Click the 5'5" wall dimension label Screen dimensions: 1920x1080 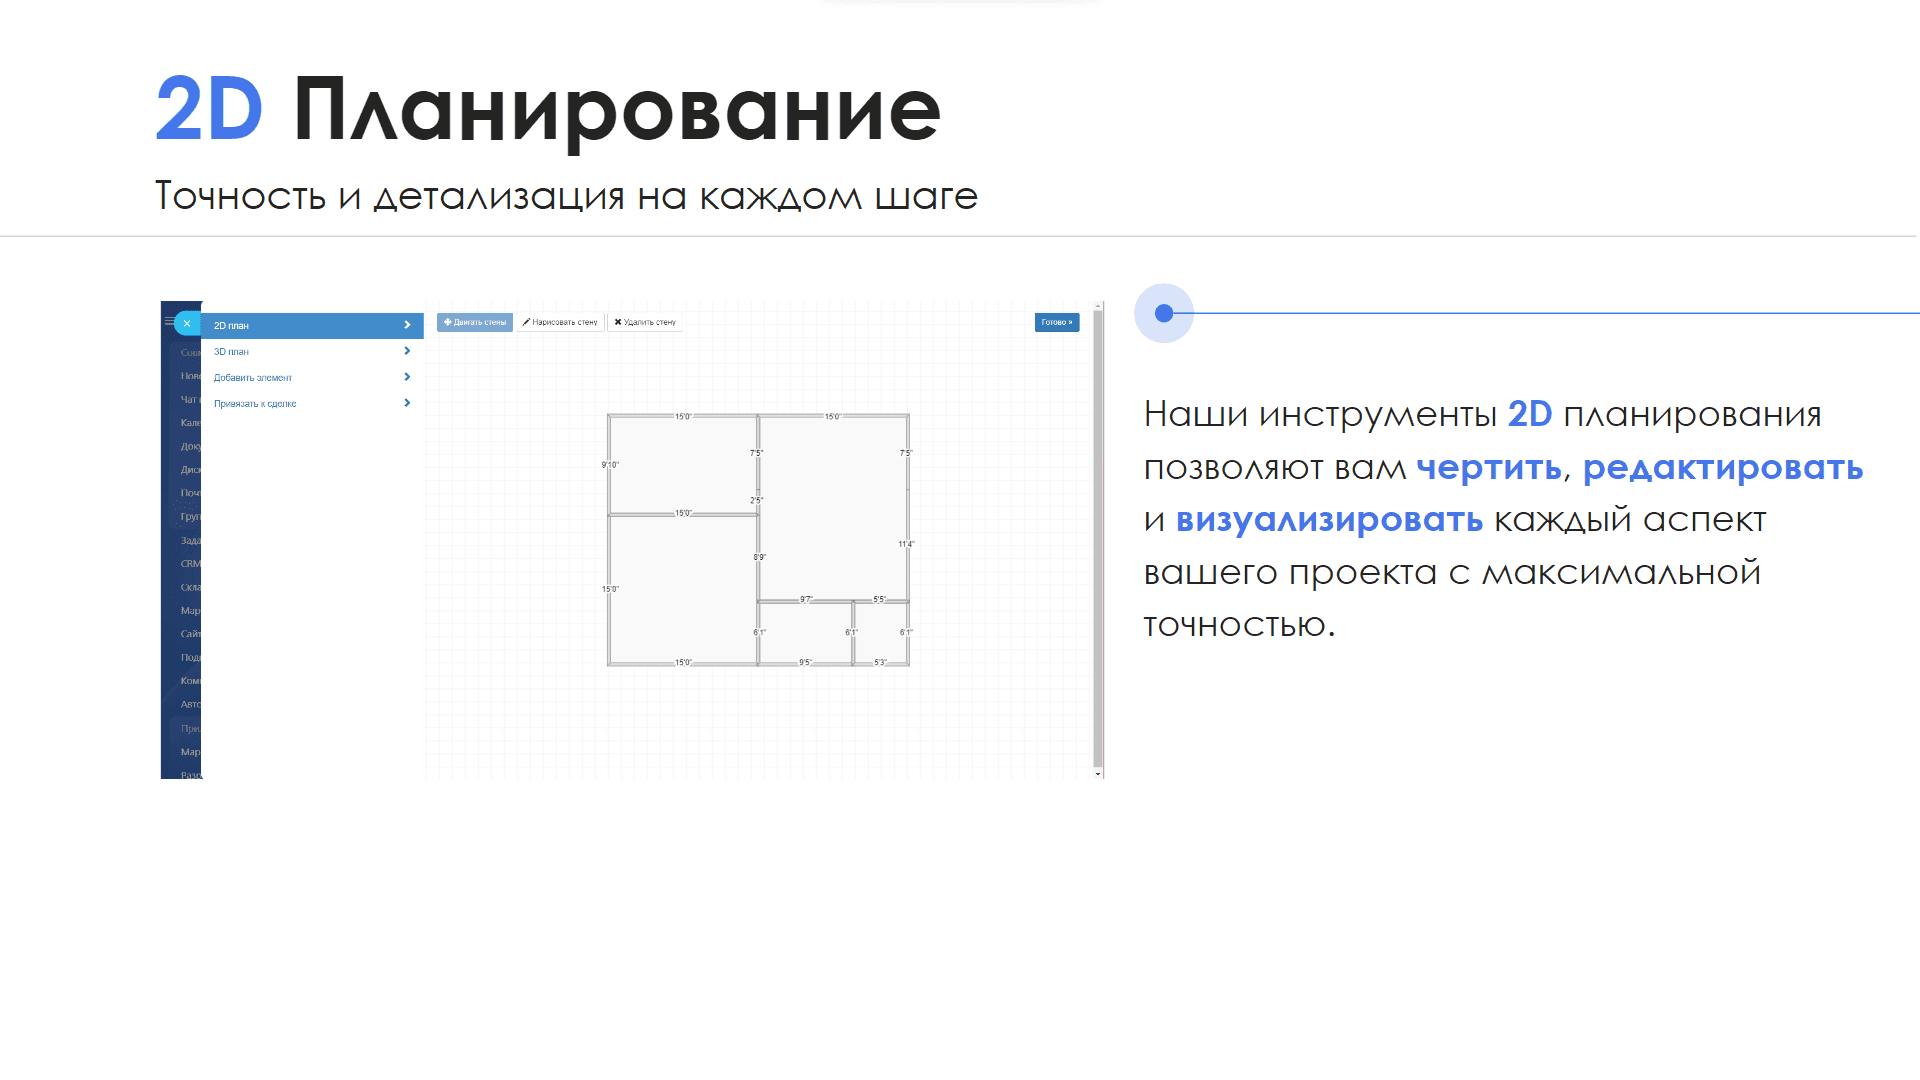[x=879, y=600]
